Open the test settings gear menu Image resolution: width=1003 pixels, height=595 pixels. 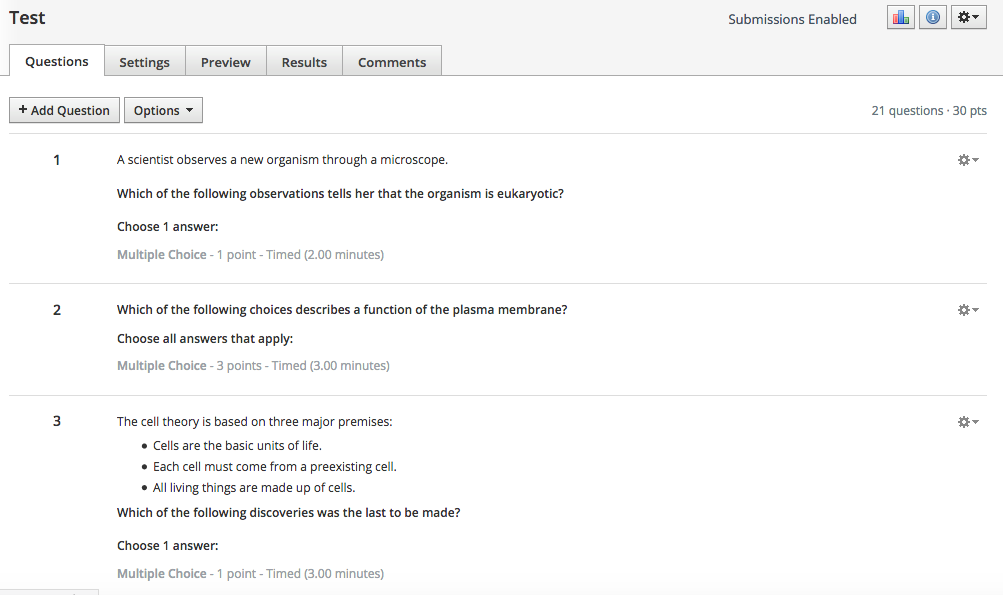click(968, 18)
